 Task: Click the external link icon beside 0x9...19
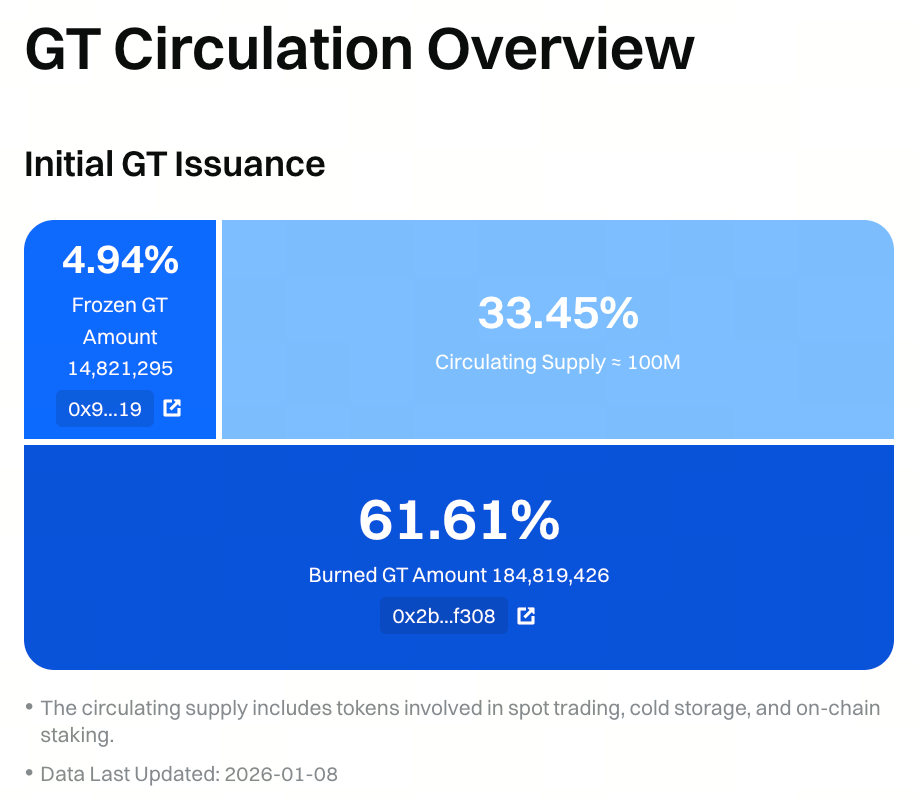coord(172,408)
